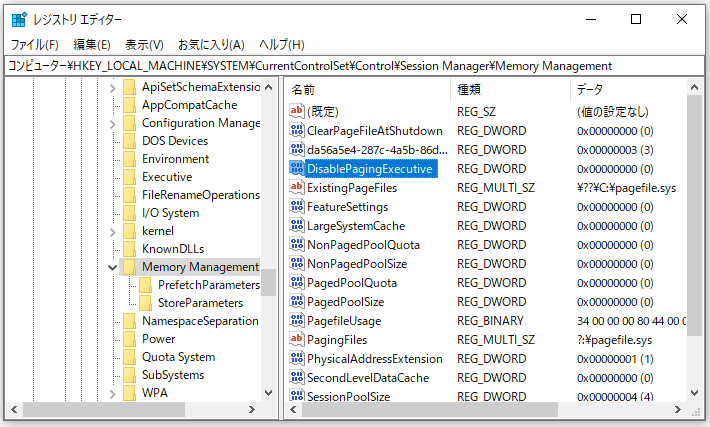The height and width of the screenshot is (427, 710).
Task: Click the PagedPoolQuota value icon
Action: pyautogui.click(x=297, y=283)
